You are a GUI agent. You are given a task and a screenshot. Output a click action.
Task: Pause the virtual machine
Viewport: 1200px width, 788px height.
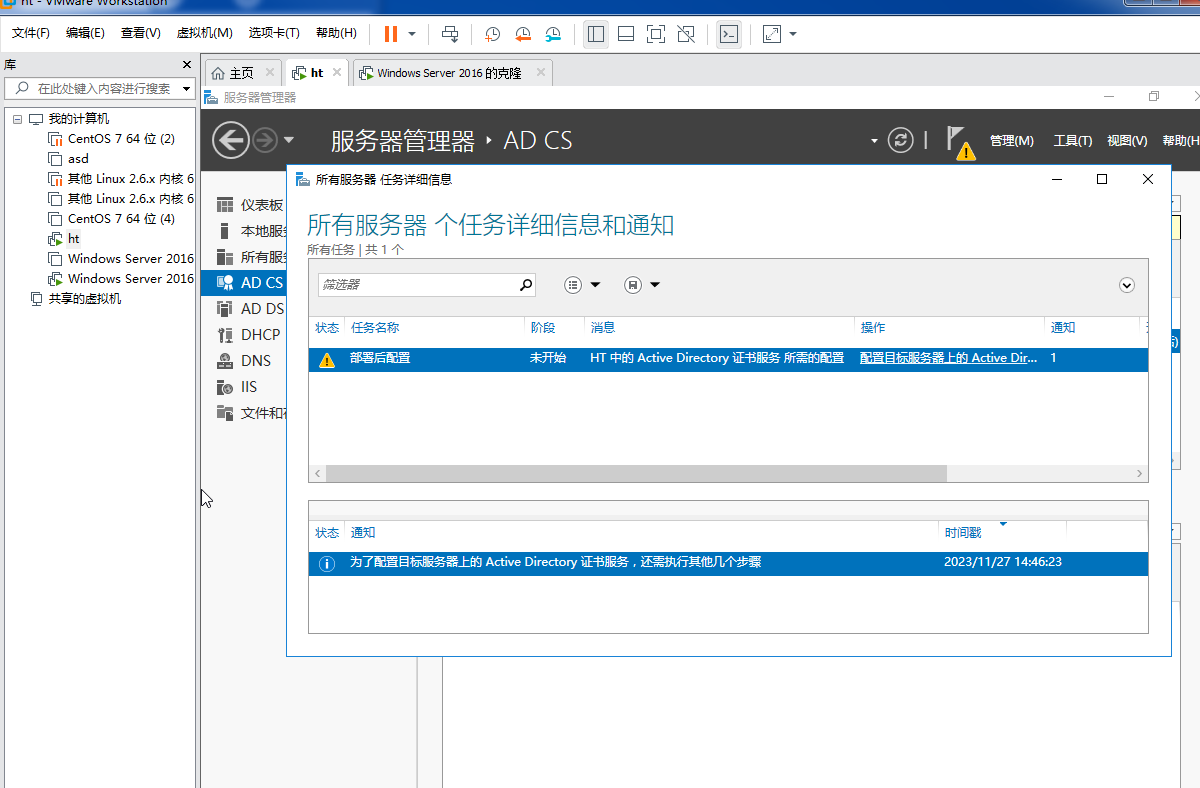(390, 34)
